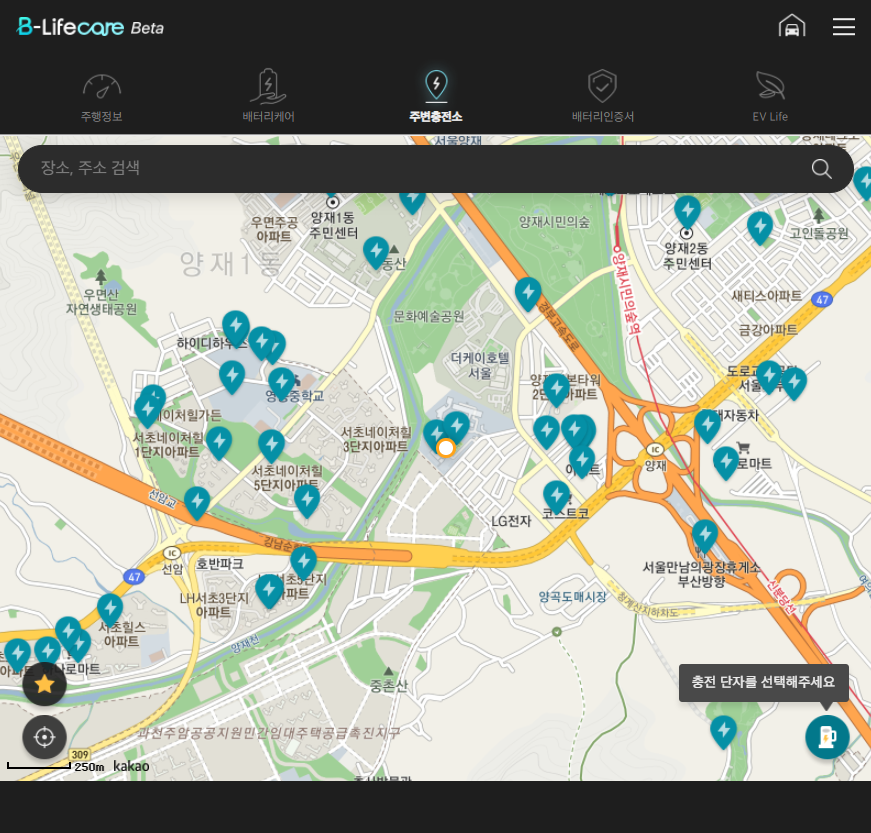This screenshot has width=871, height=833.
Task: Click the magnifier search icon
Action: point(821,168)
